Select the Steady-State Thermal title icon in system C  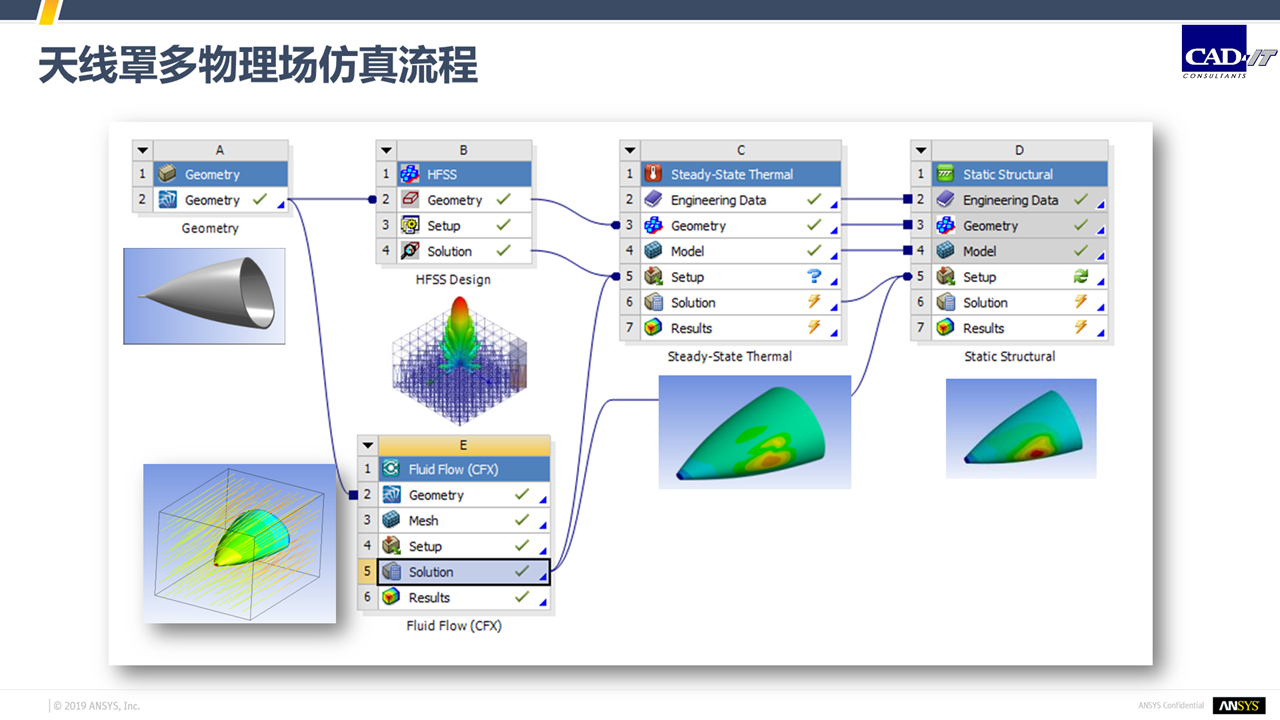click(x=653, y=174)
